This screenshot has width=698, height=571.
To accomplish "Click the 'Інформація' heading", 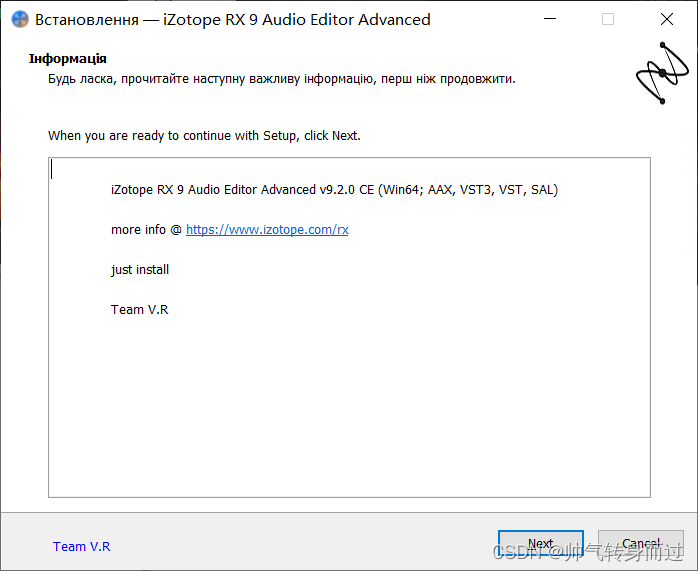I will click(x=68, y=59).
